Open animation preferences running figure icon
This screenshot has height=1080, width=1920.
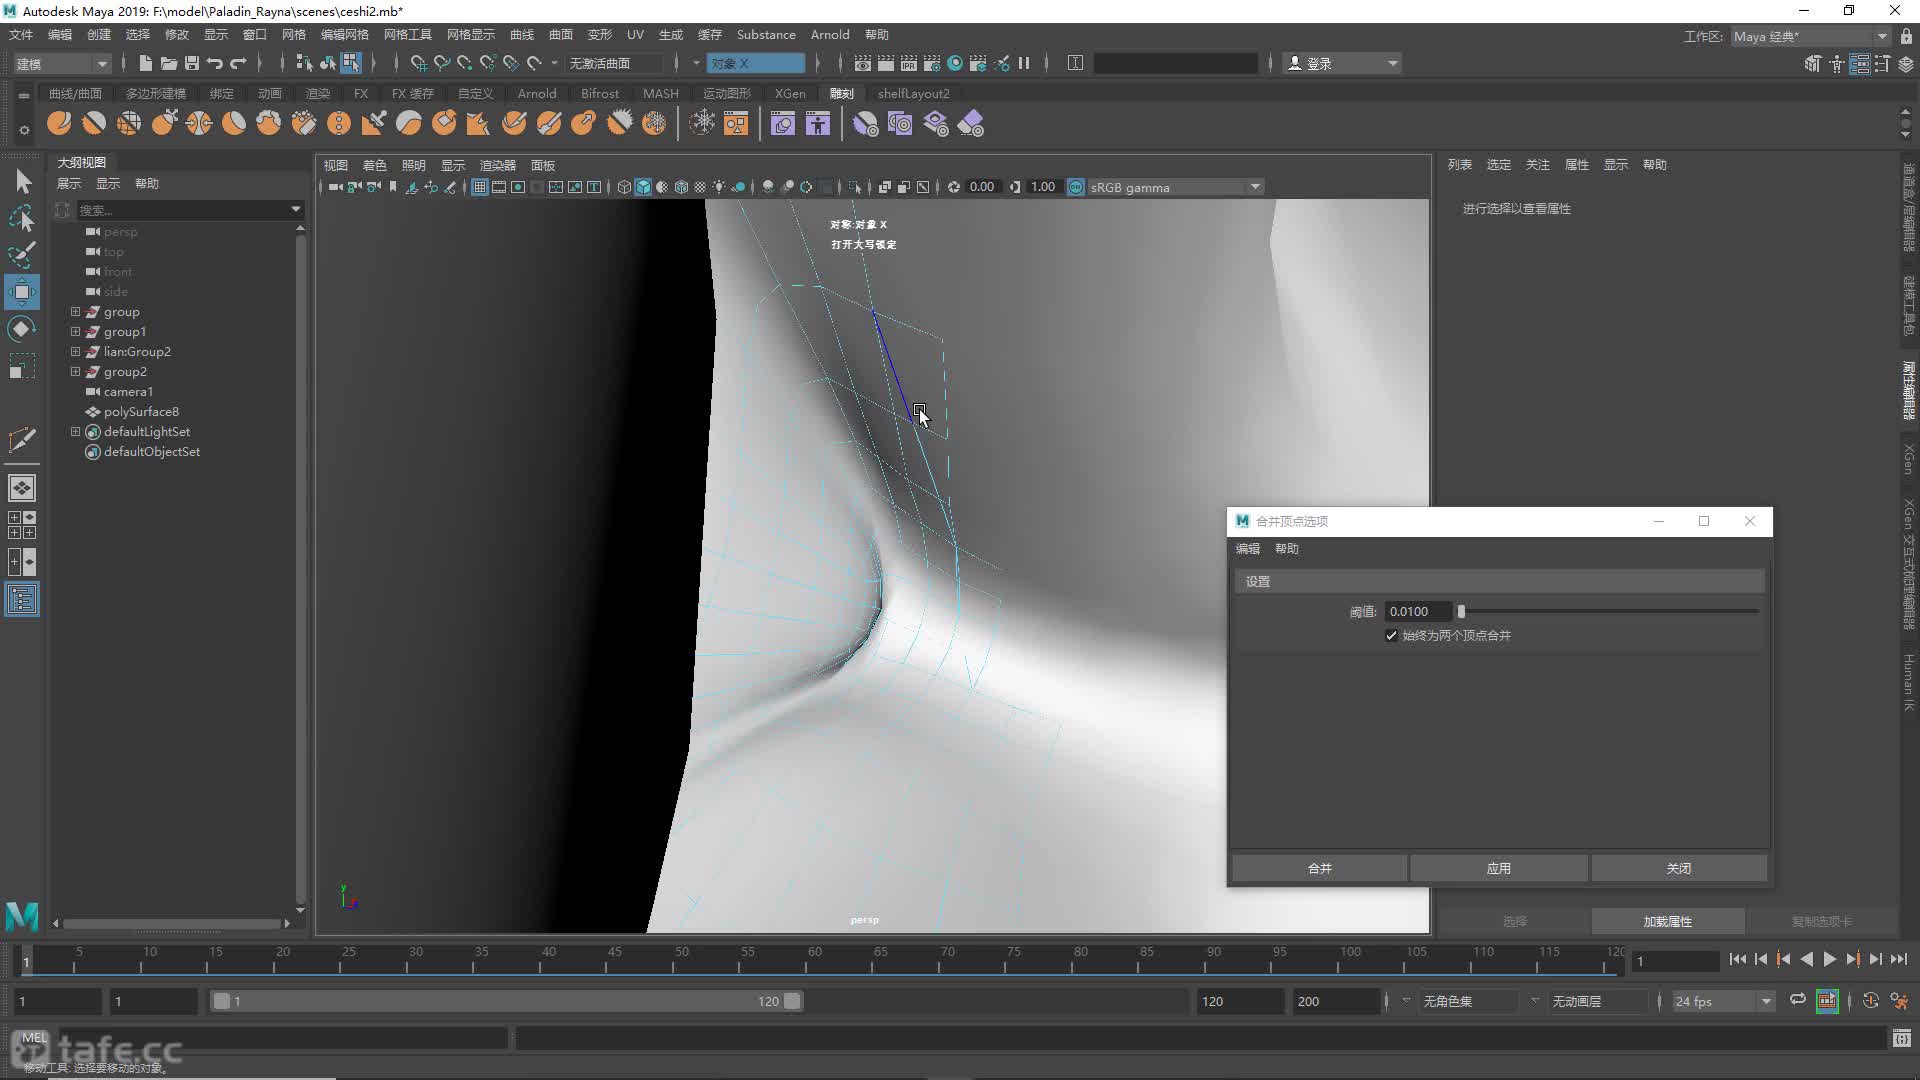click(1900, 1001)
